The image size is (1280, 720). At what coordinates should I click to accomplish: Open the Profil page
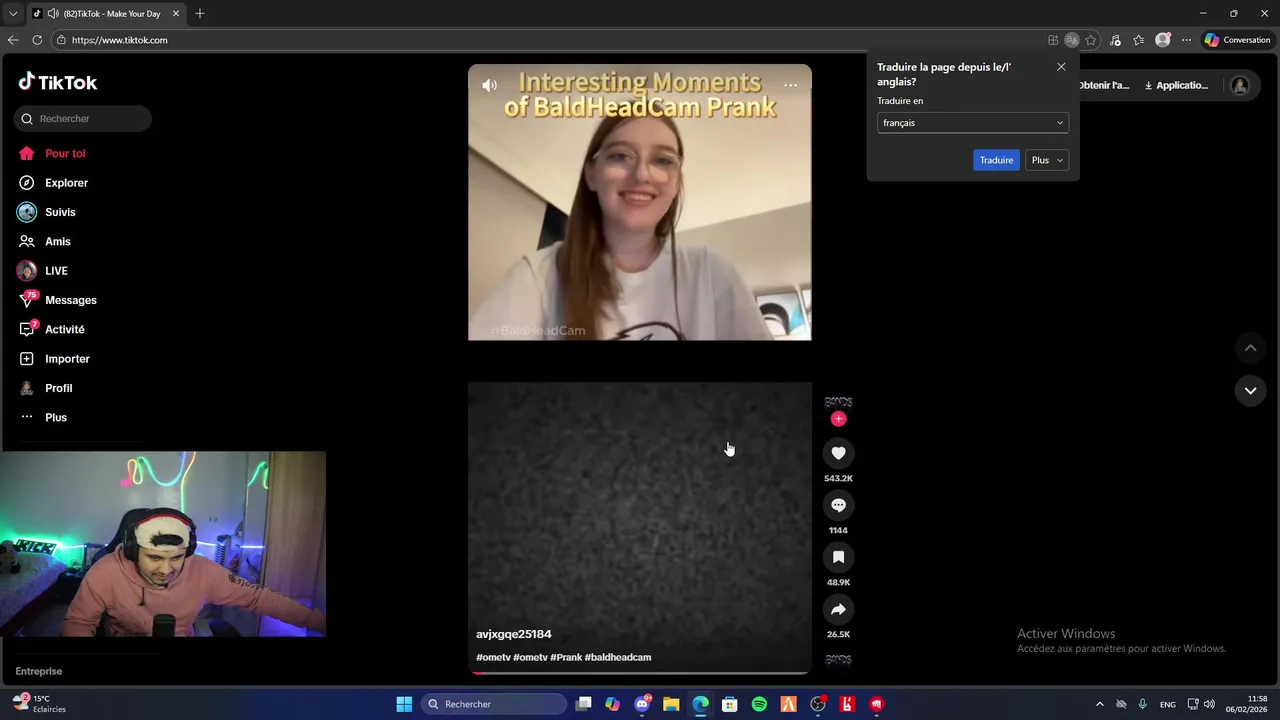(x=45, y=388)
